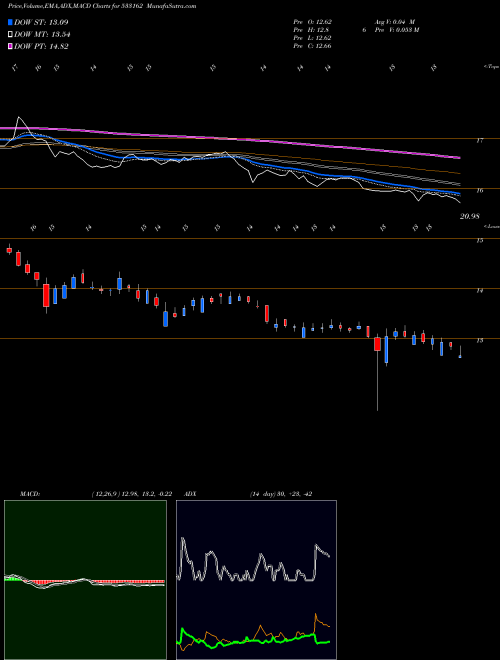The image size is (500, 660).
Task: Click the 'Pre O: 12.62' value
Action: [x=313, y=22]
